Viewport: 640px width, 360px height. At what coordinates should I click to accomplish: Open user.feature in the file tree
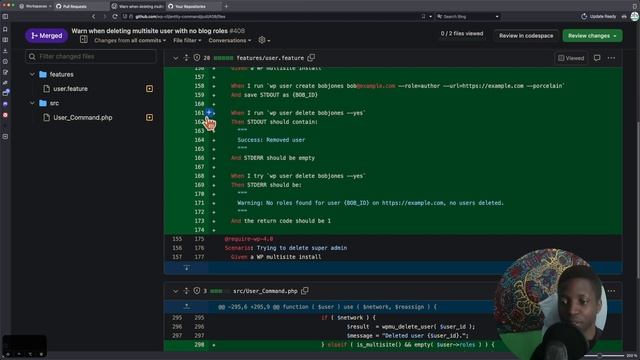(70, 89)
